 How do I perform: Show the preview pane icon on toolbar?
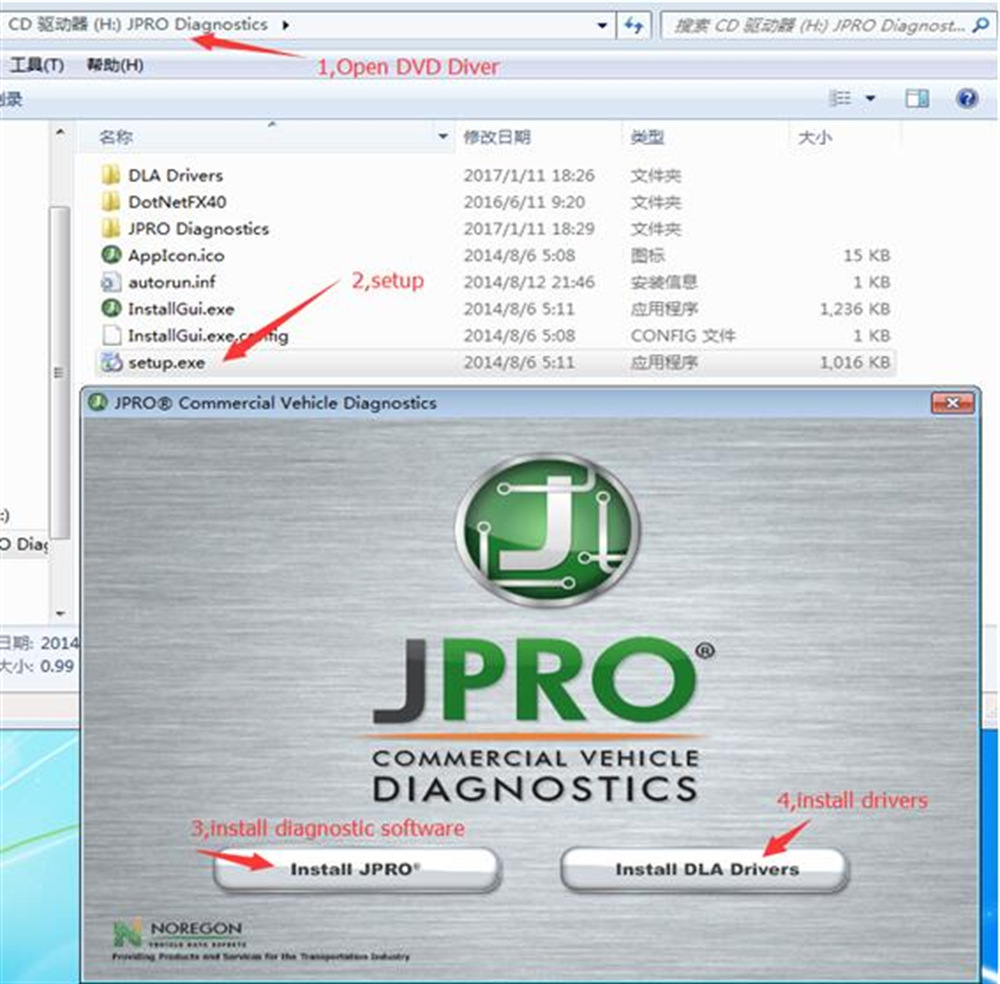[917, 98]
